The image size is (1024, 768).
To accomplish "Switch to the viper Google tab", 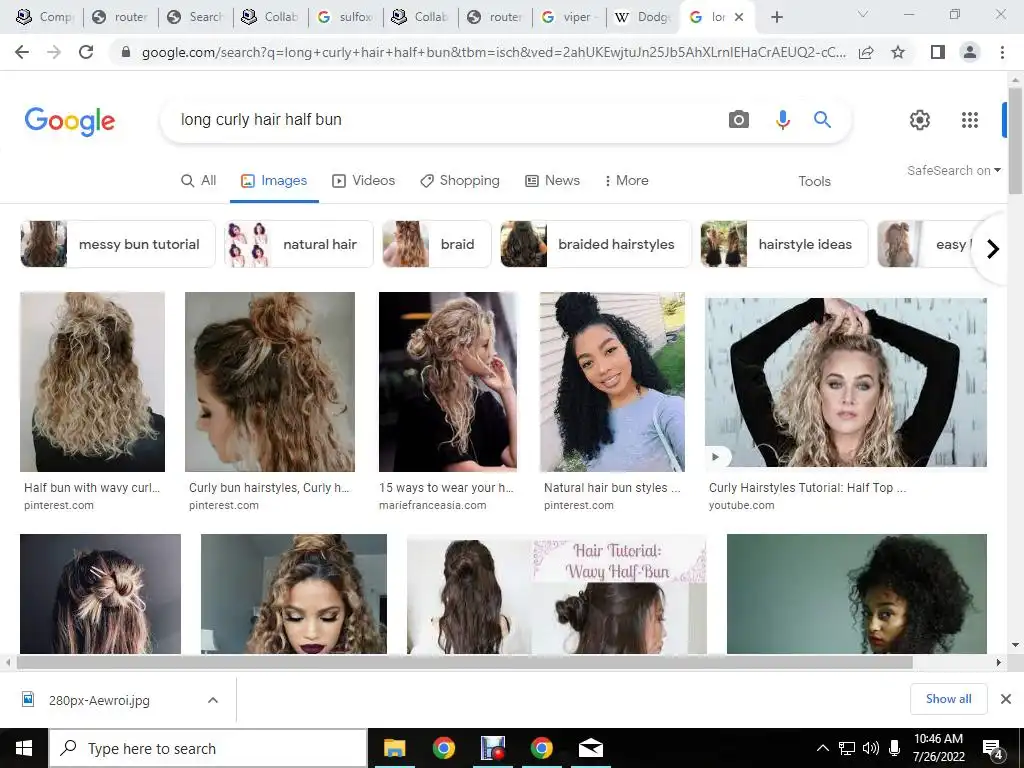I will click(569, 17).
